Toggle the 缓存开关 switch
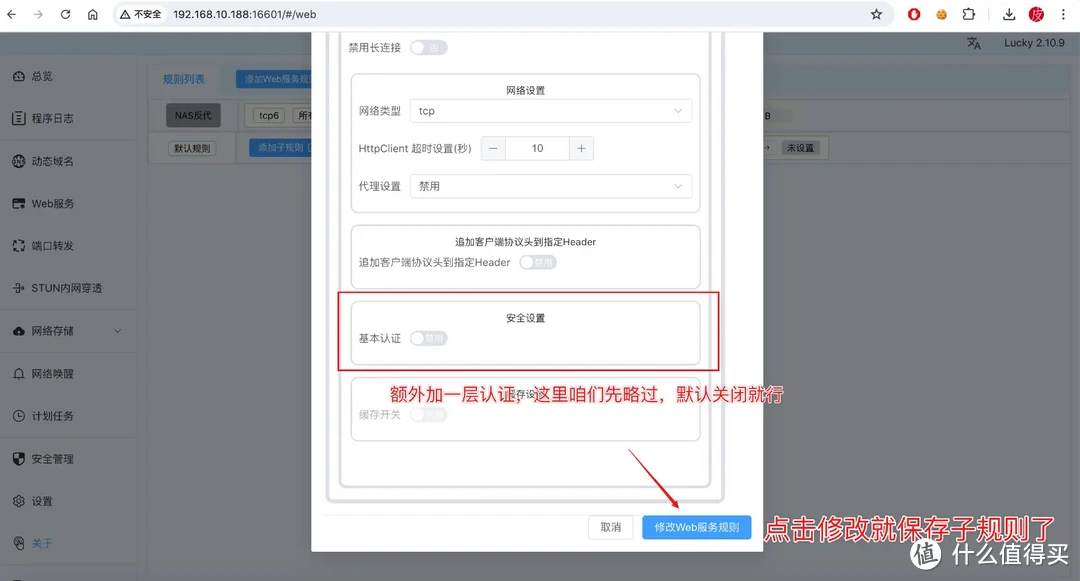This screenshot has width=1080, height=581. pyautogui.click(x=428, y=414)
